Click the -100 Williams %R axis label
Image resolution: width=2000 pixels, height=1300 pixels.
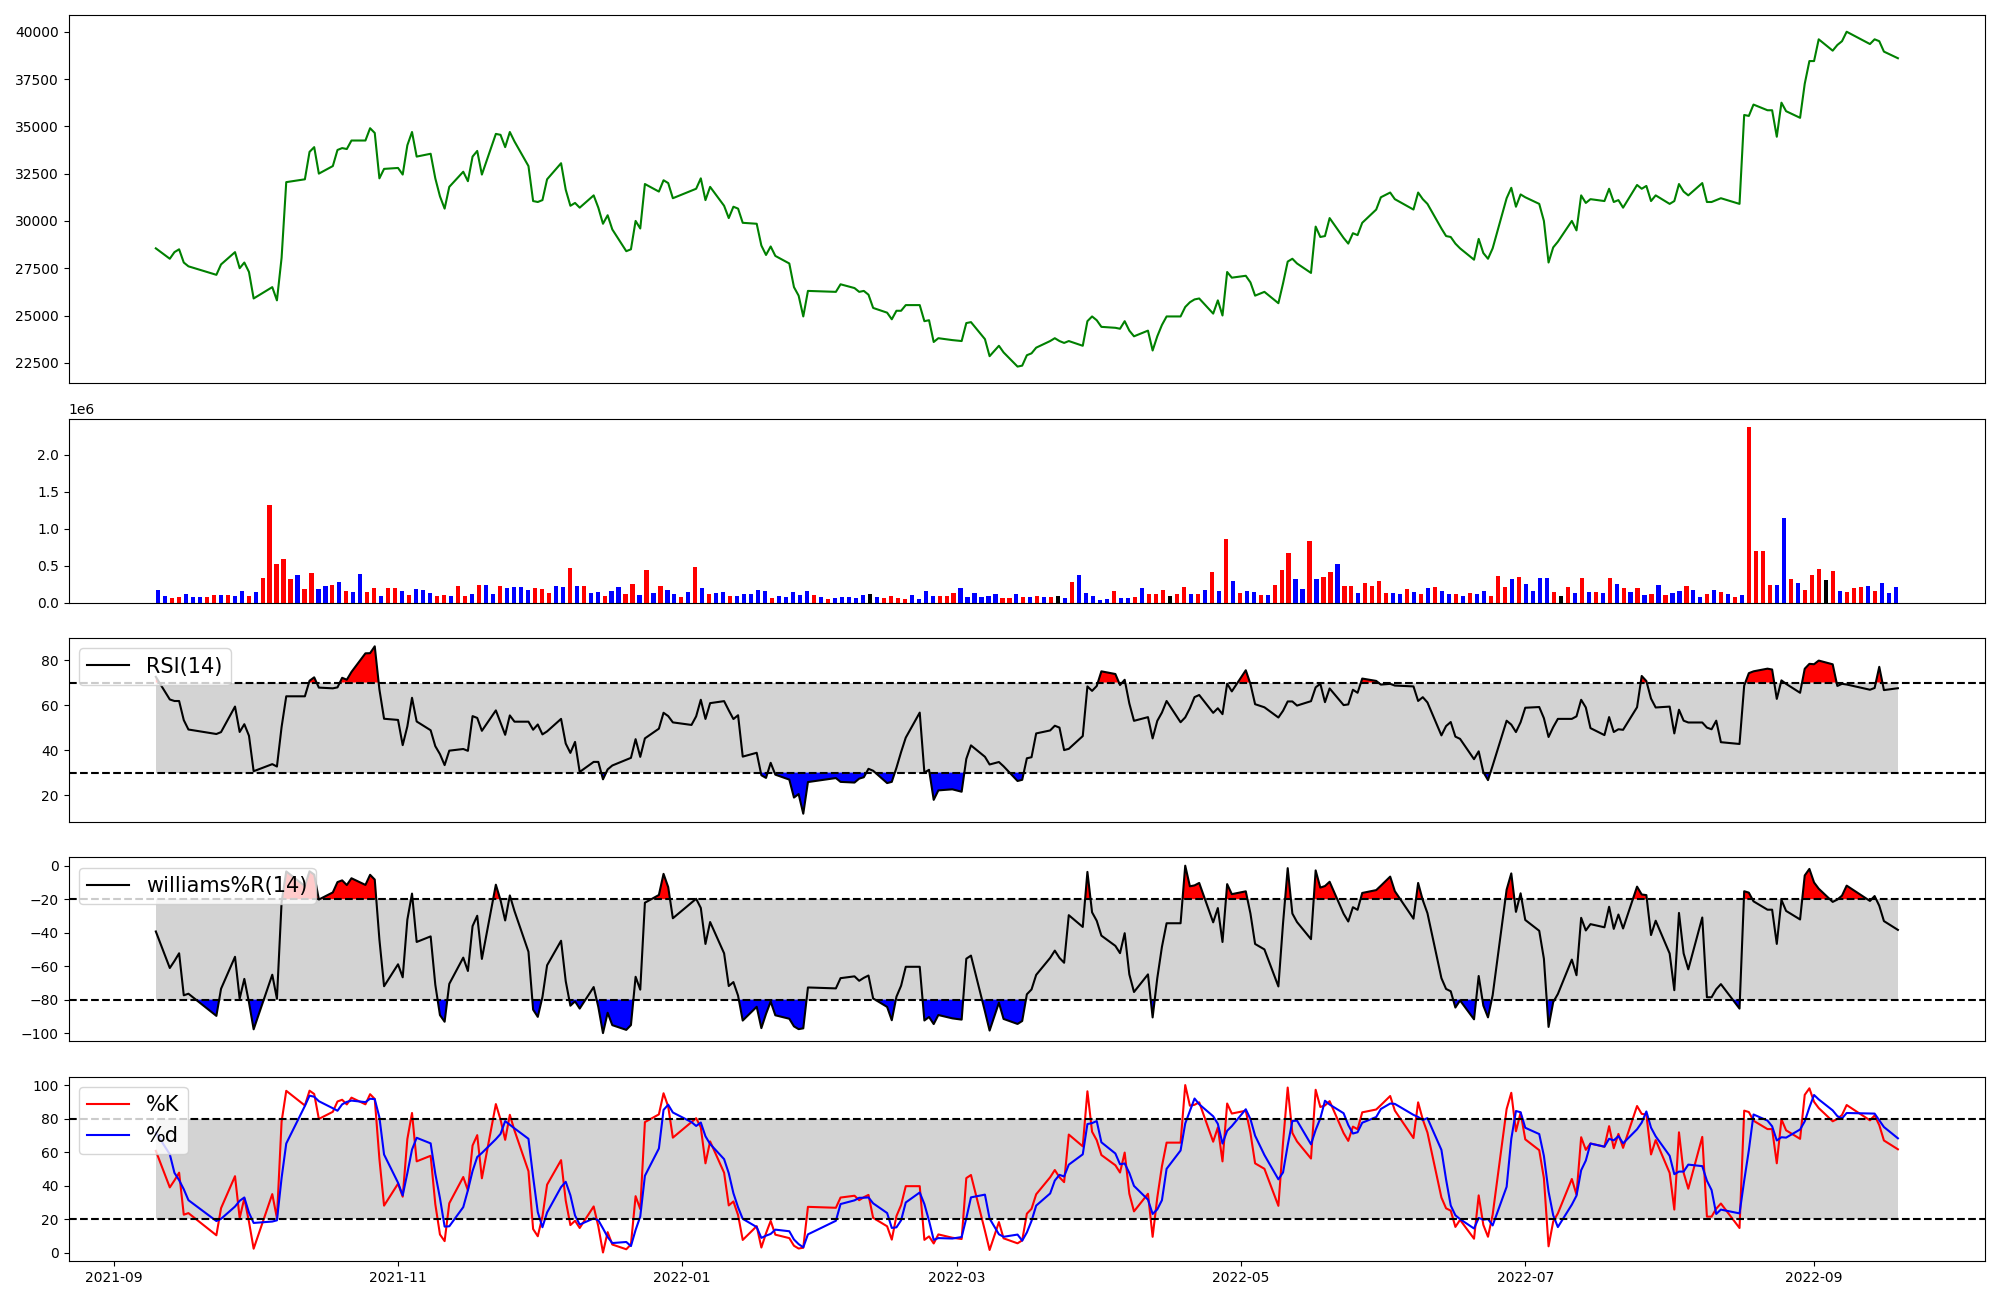[40, 1034]
